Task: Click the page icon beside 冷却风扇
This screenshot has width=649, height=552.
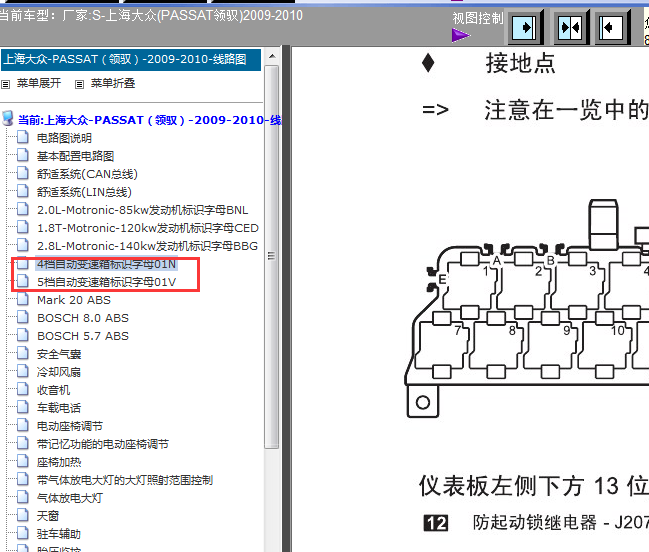Action: (23, 371)
